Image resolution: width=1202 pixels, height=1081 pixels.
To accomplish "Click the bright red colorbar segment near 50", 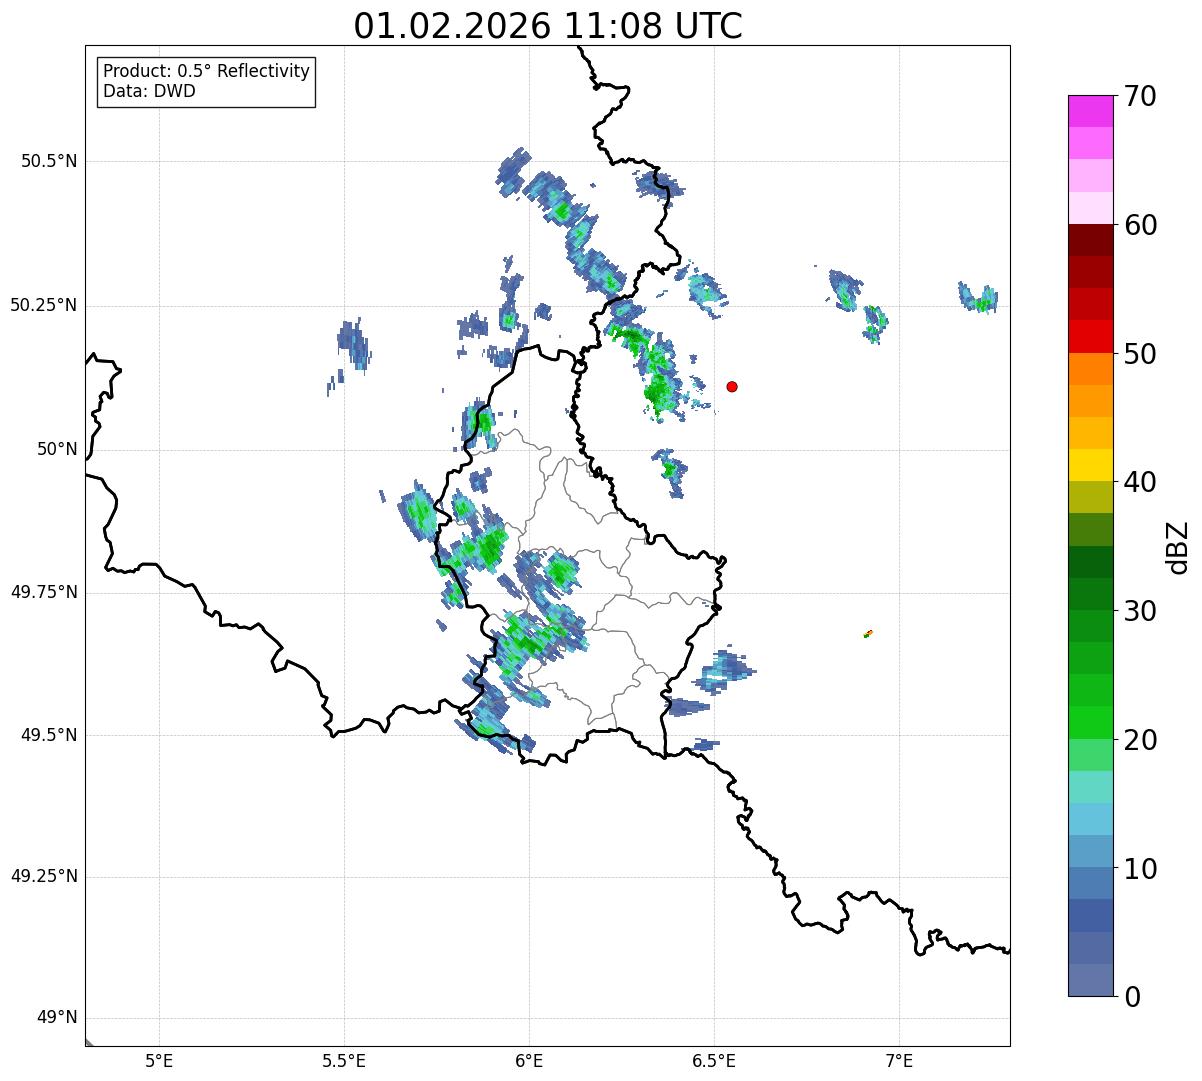I will click(x=1090, y=336).
